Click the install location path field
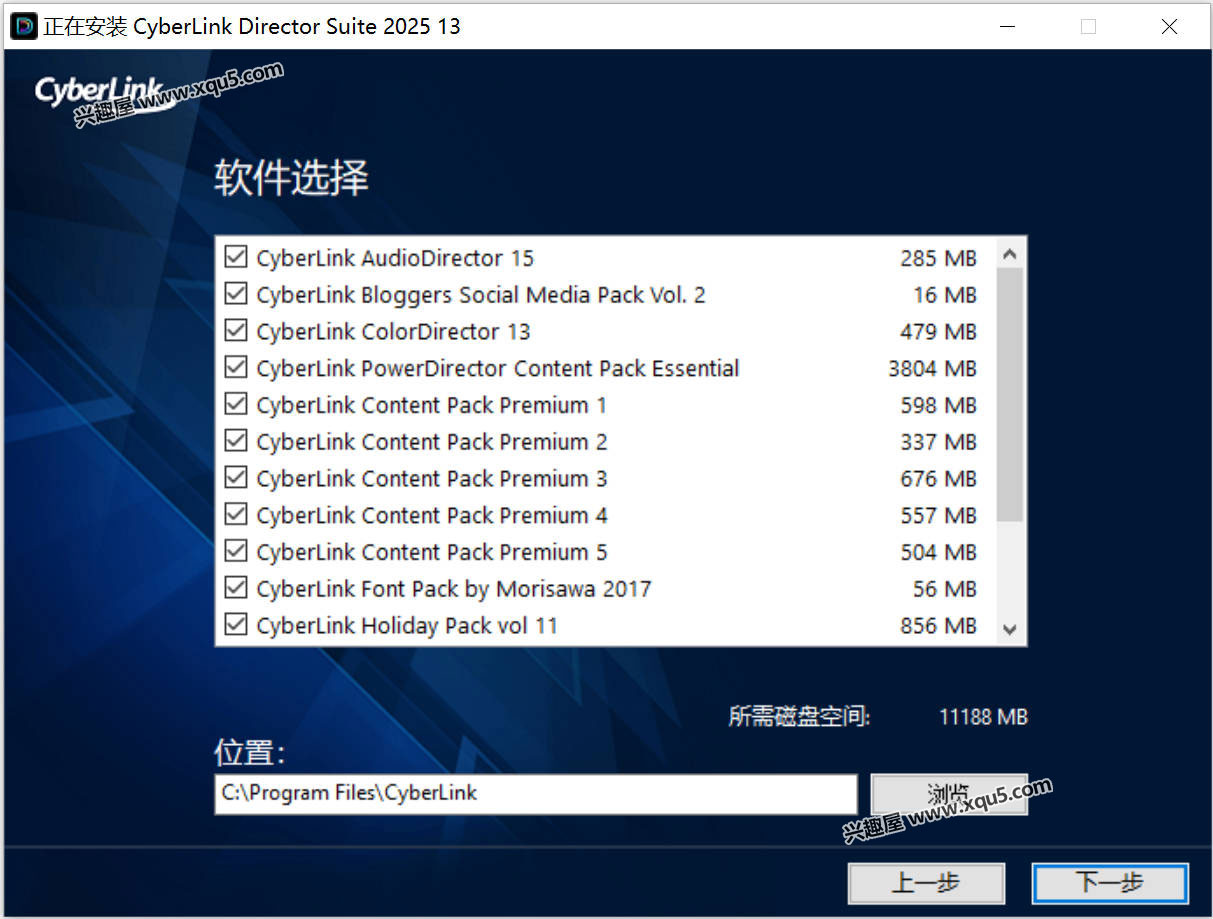 pyautogui.click(x=536, y=794)
